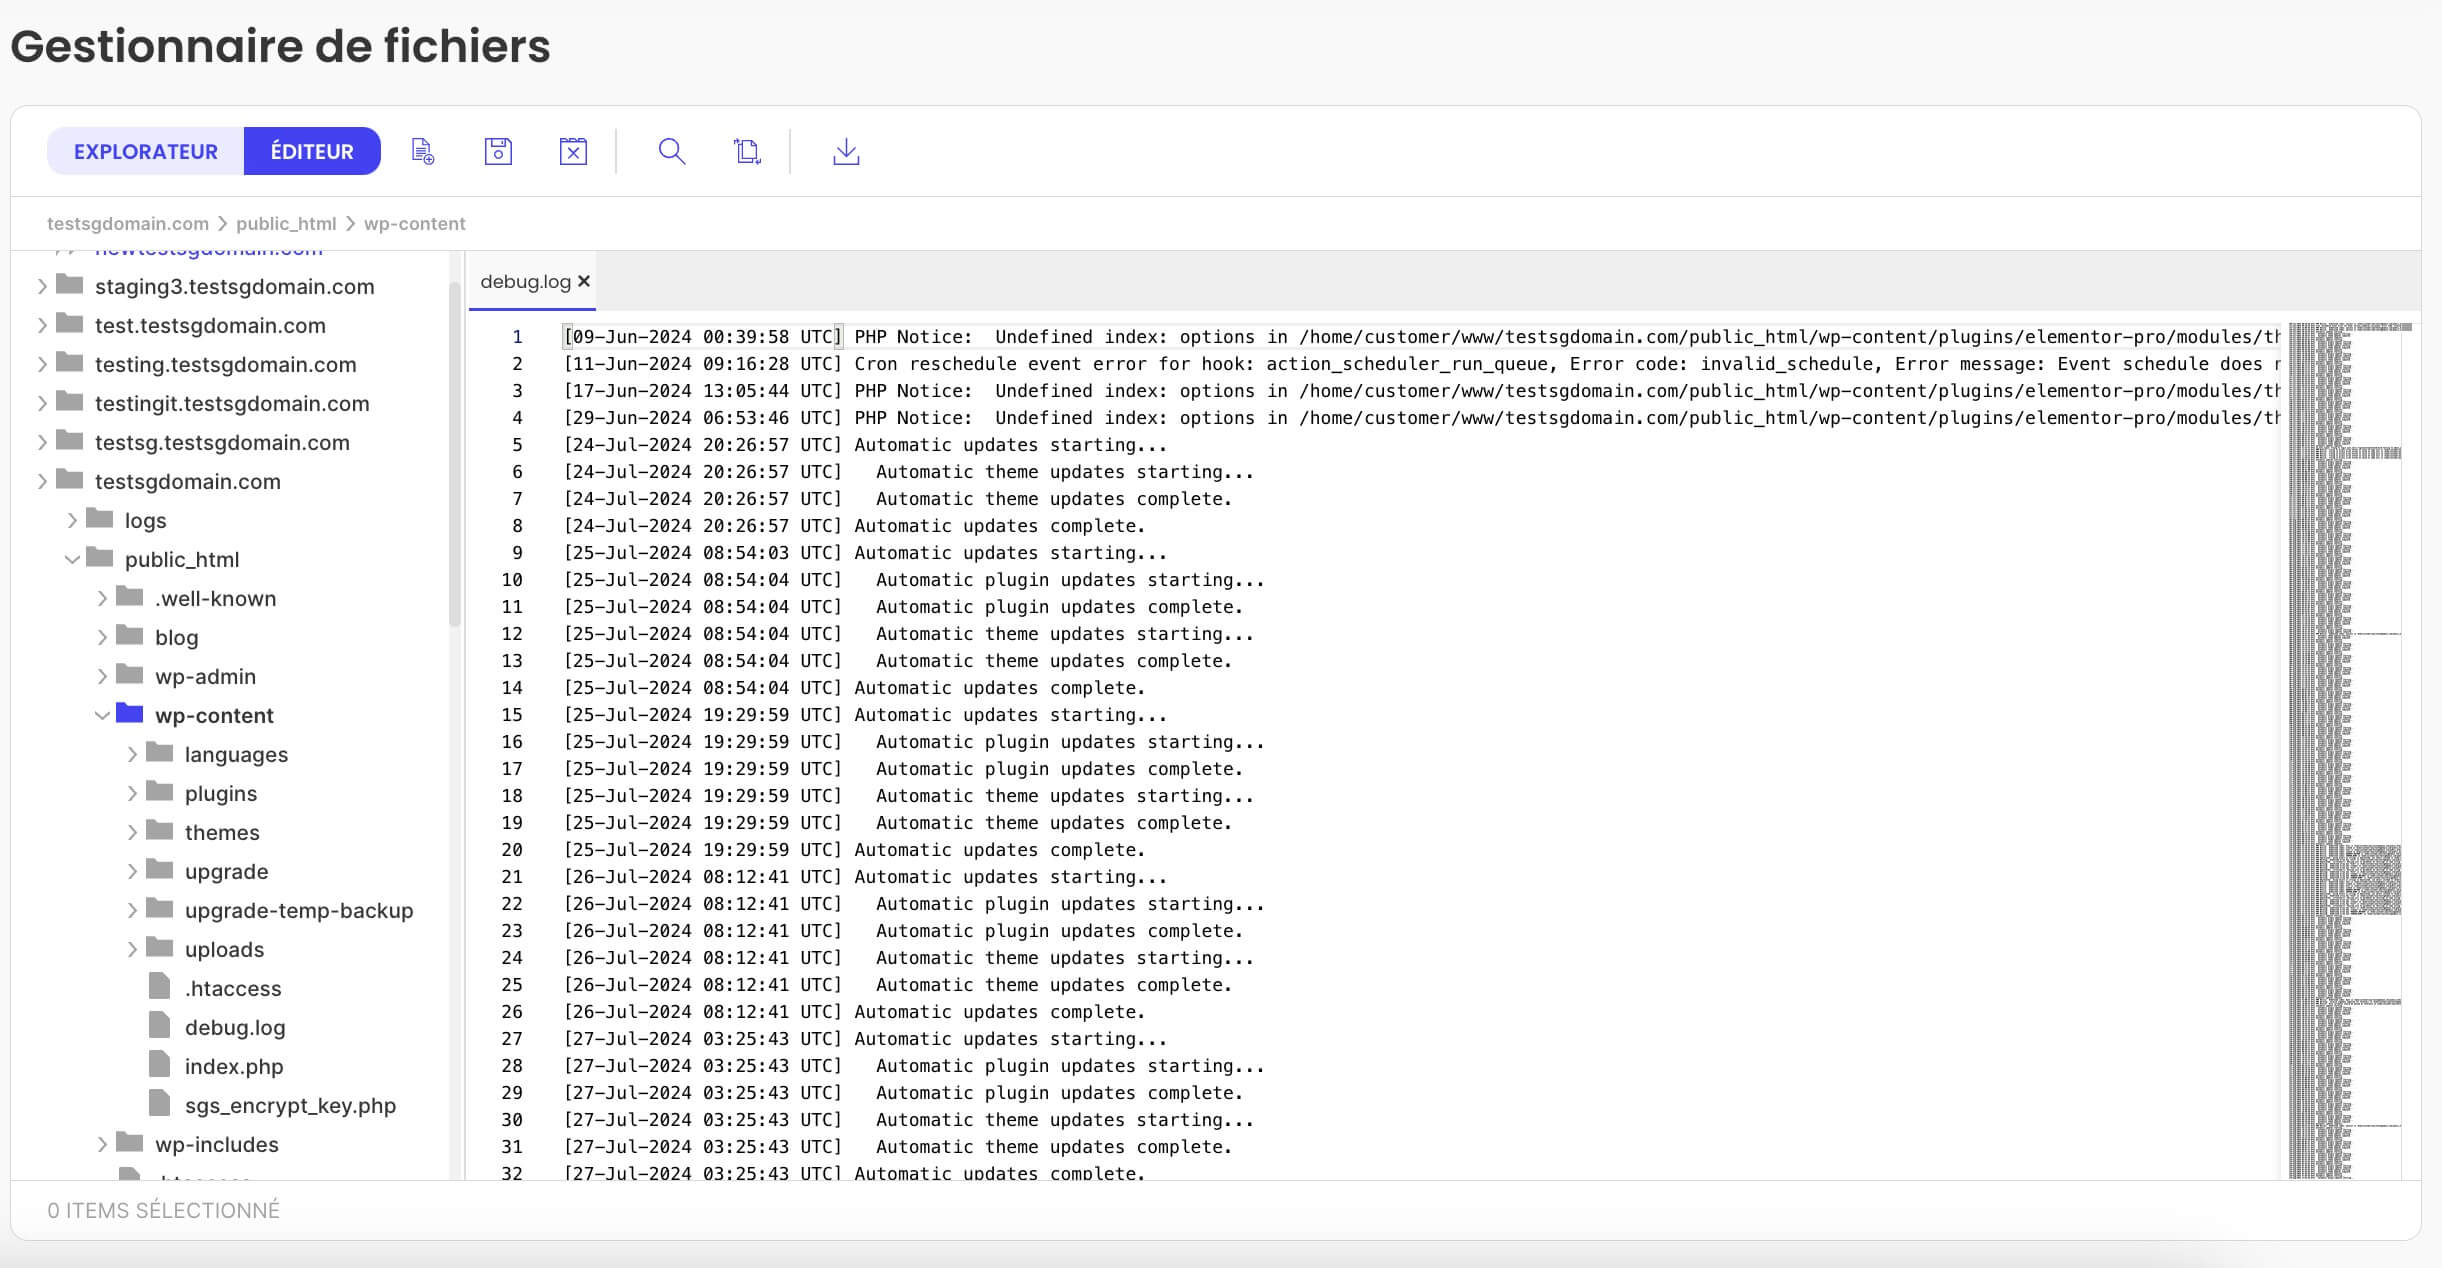
Task: Select the wp-admin folder name
Action: (205, 676)
